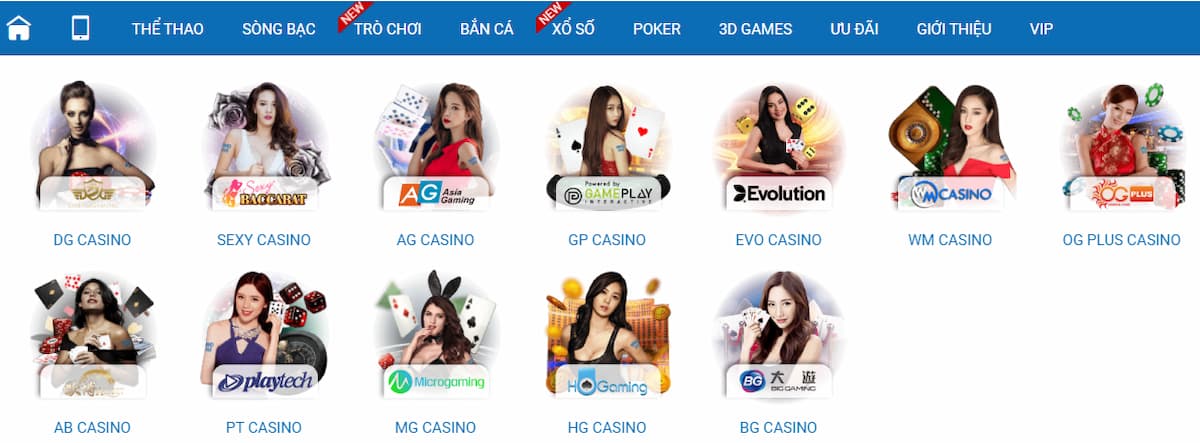Open the SÒNG BẠC menu
Viewport: 1200px width, 443px height.
click(x=279, y=28)
